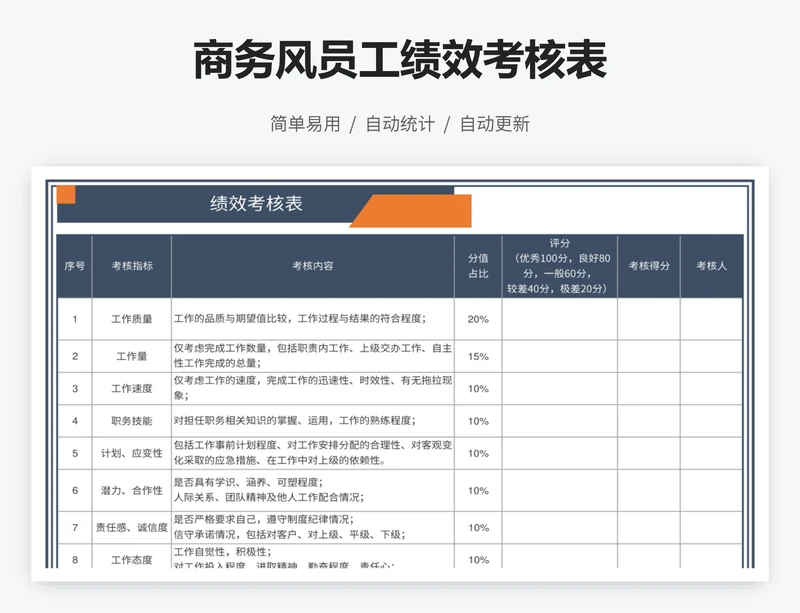Click the empty 考核人 cell for 潜力、合作性
This screenshot has height=613, width=800.
[711, 491]
